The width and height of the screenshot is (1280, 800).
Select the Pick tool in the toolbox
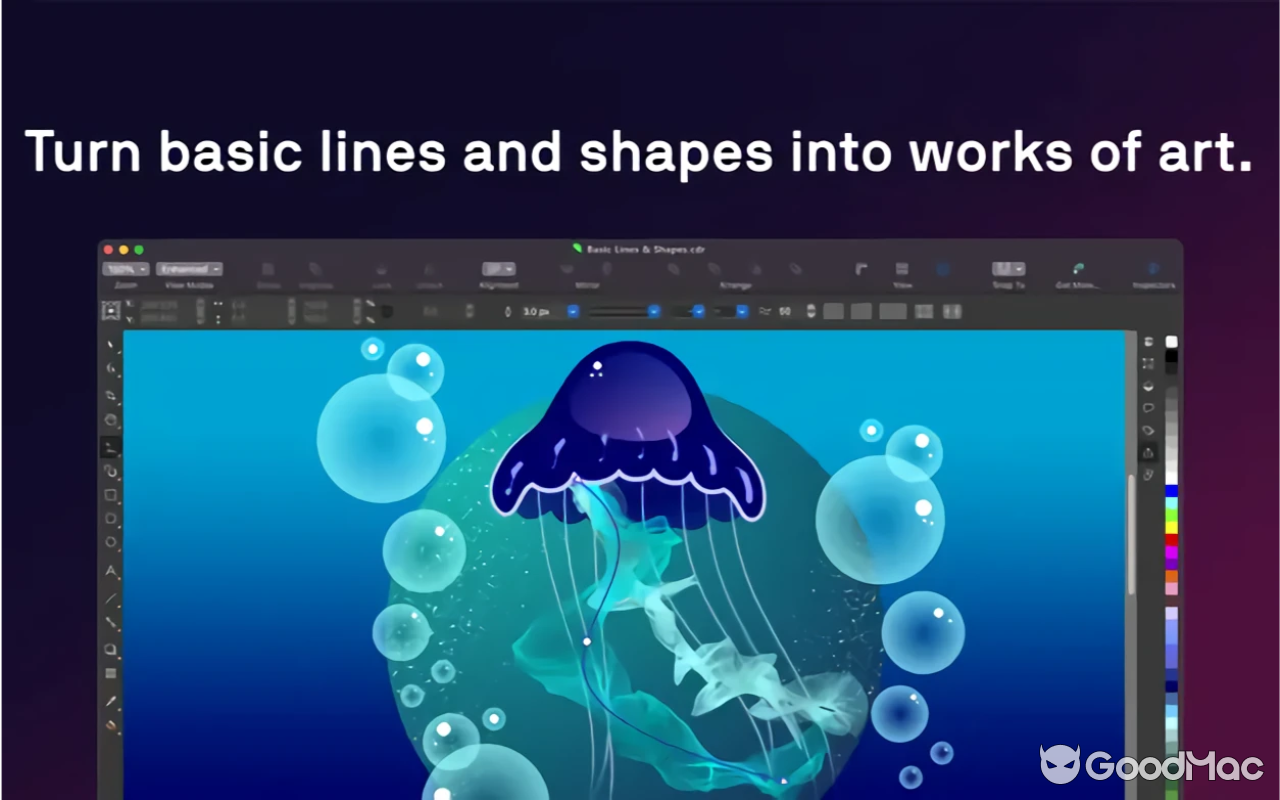pyautogui.click(x=110, y=343)
